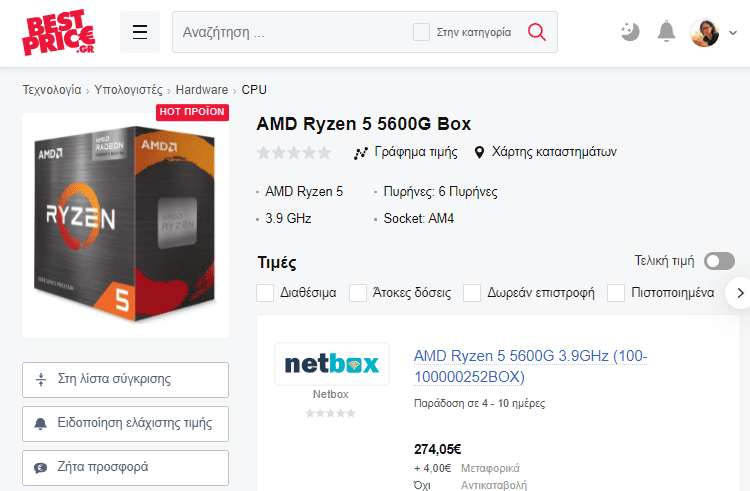This screenshot has height=491, width=750.
Task: Click the offer chat bubble icon
Action: [41, 468]
